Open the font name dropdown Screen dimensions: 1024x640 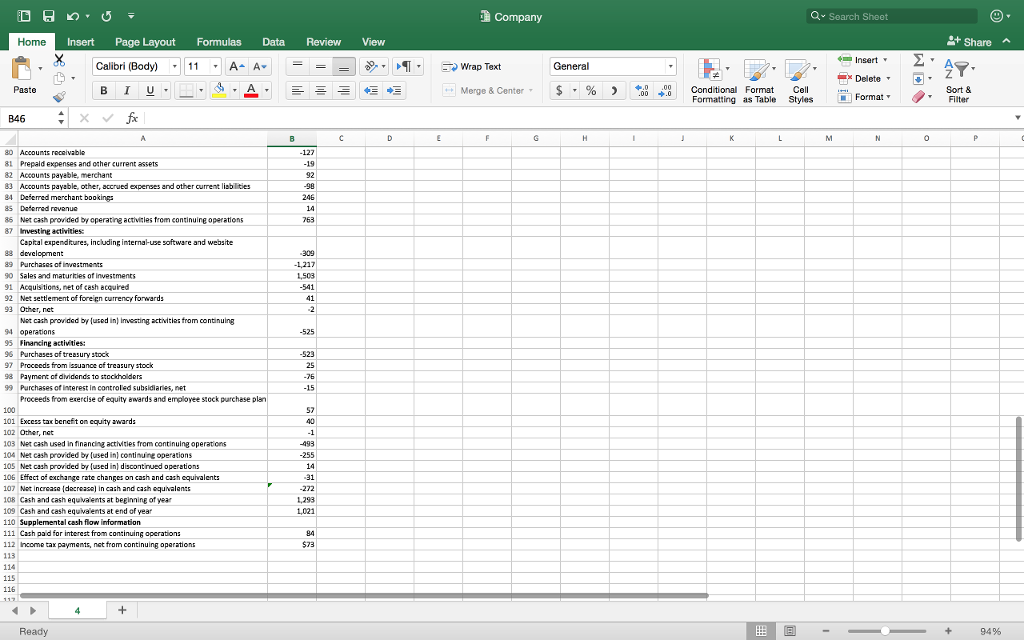point(174,66)
